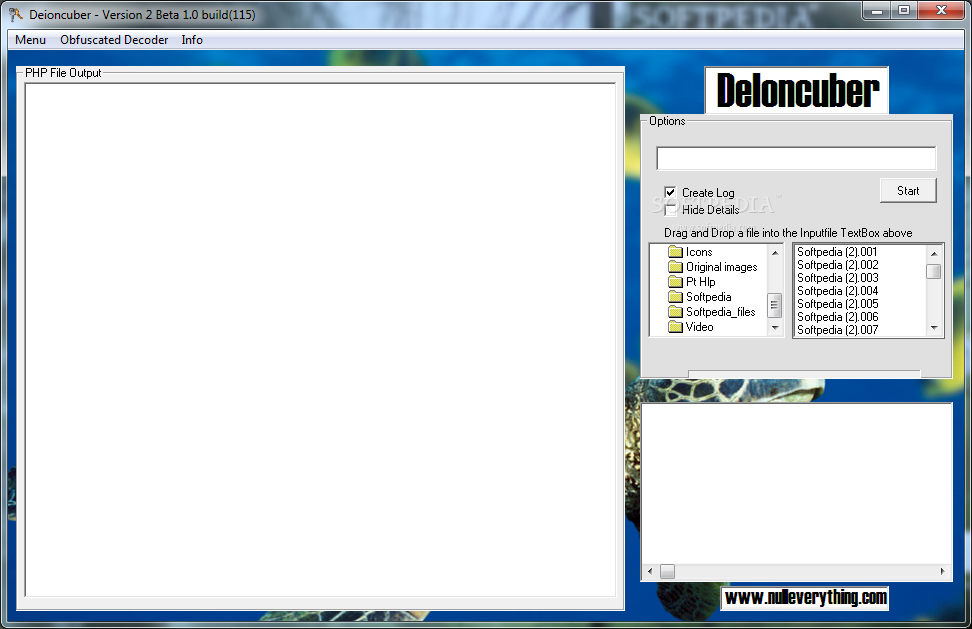Click the Softpedia_files folder icon
Screen dimensions: 972x629
coord(675,312)
